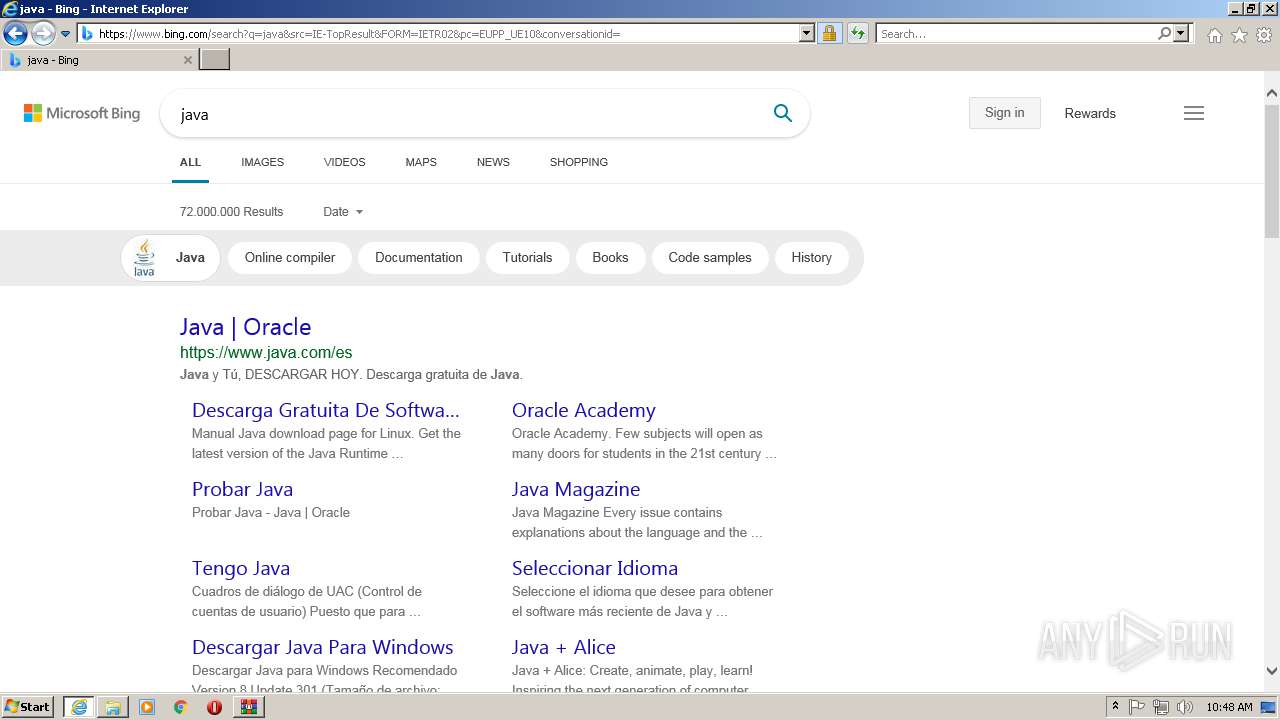Open the Java | Oracle result
Viewport: 1280px width, 720px height.
click(x=245, y=327)
